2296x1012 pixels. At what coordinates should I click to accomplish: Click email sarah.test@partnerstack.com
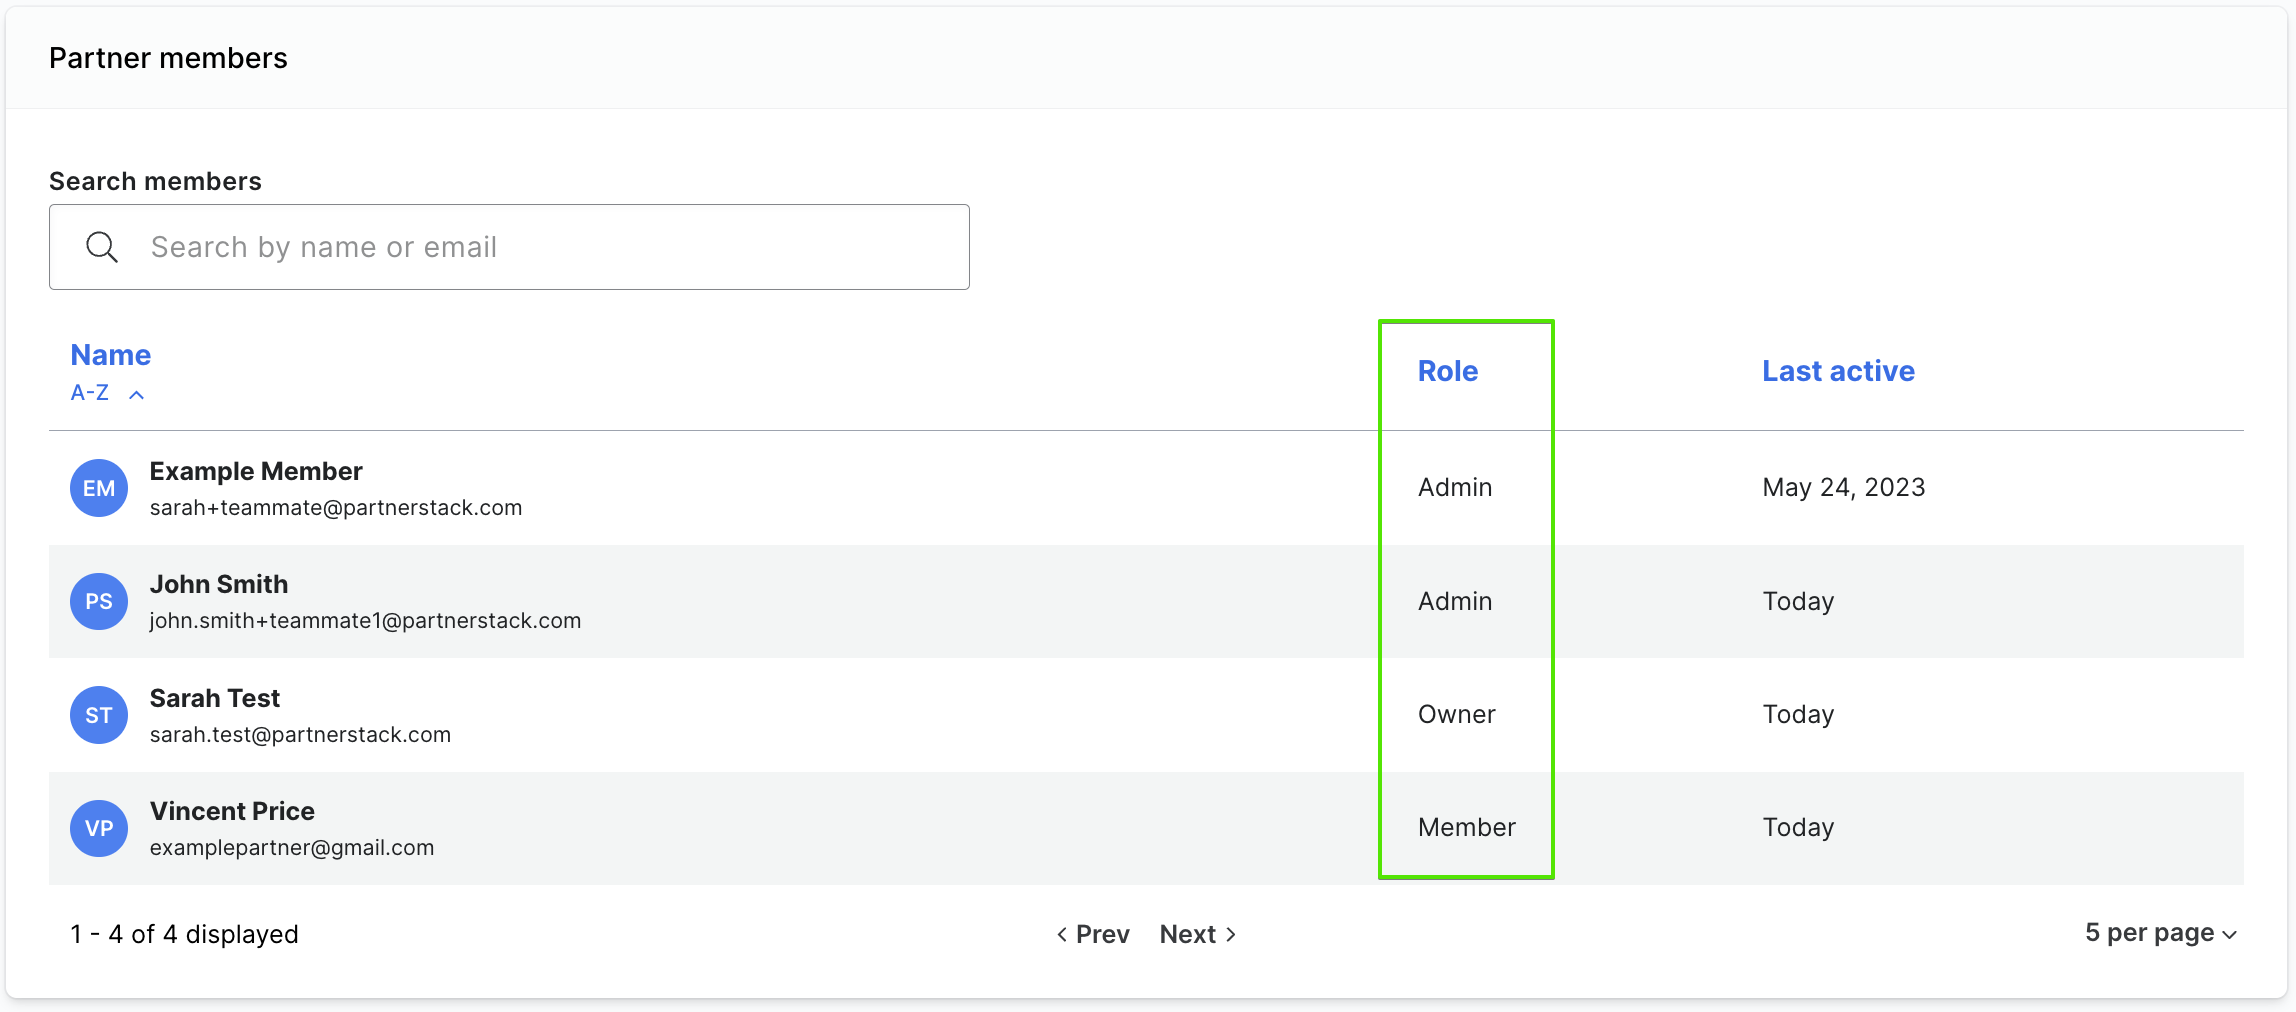point(300,735)
